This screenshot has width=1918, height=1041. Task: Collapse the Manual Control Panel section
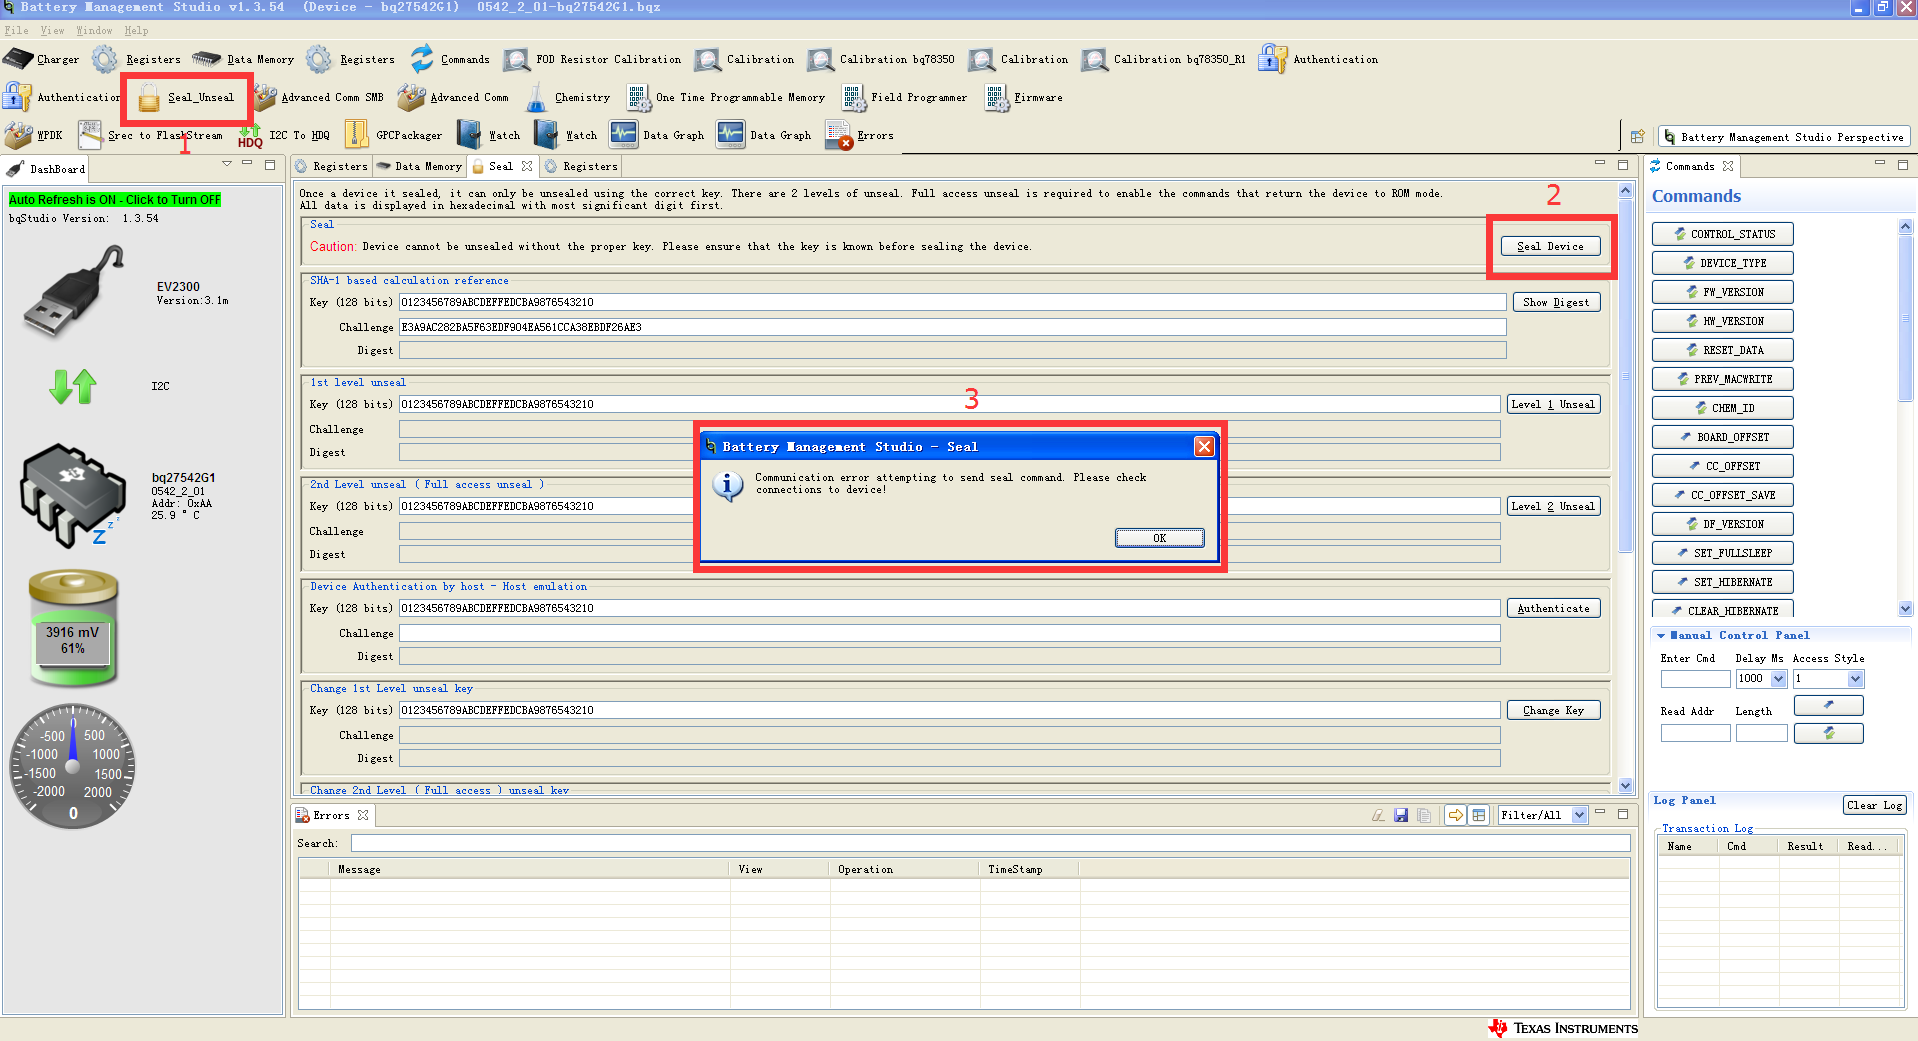click(x=1661, y=635)
